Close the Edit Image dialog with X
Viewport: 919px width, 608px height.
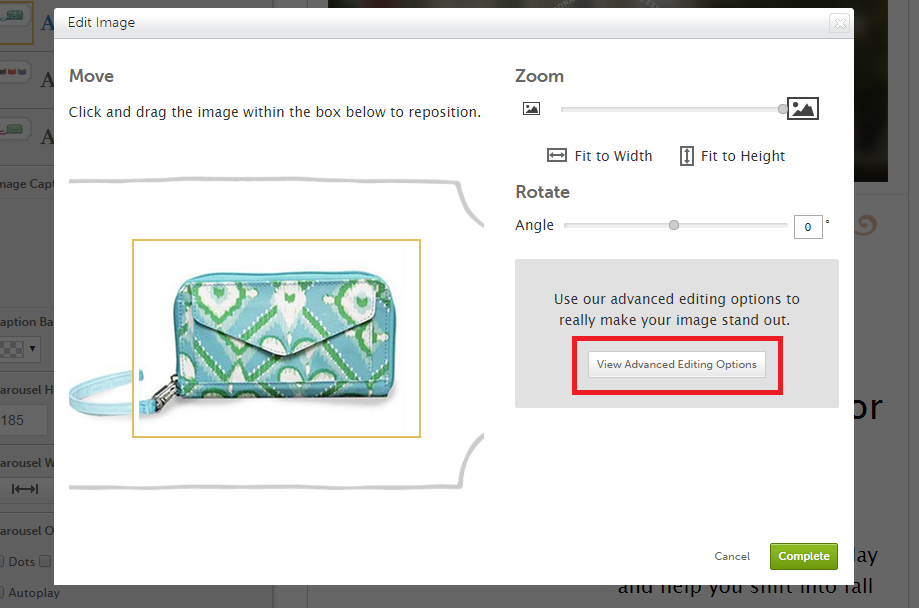(839, 23)
